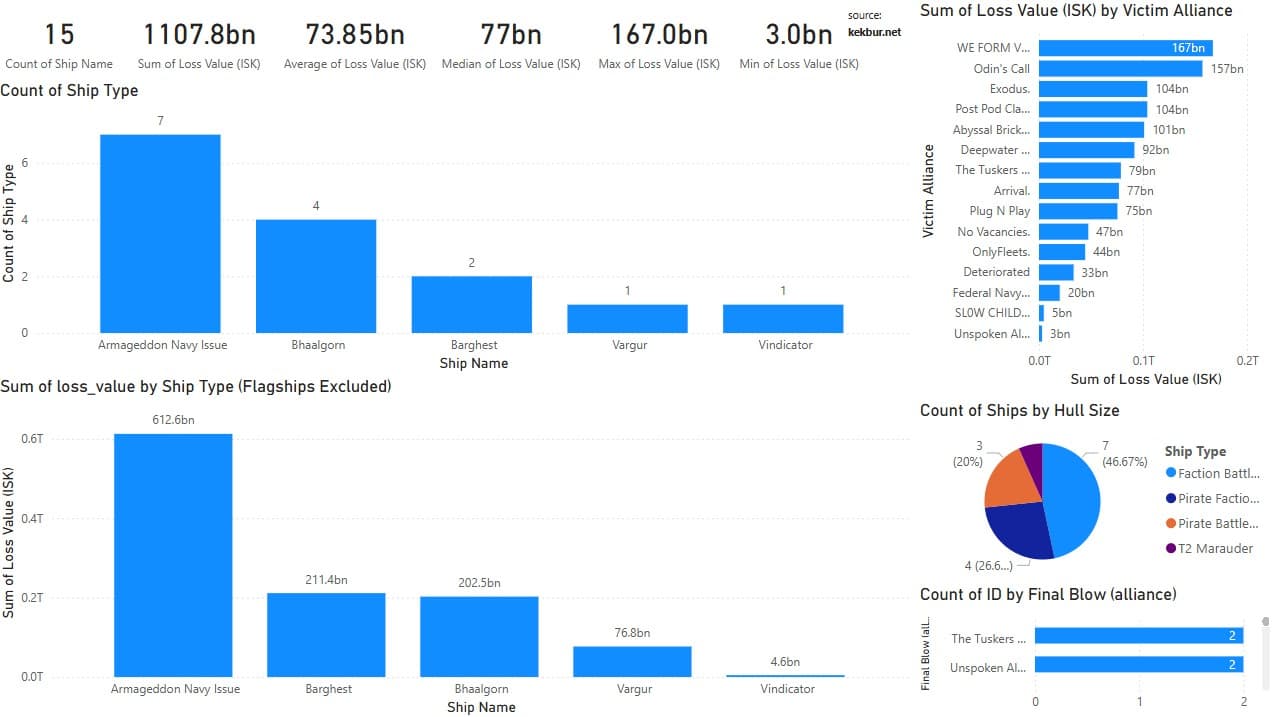Select the WE FORM V... 167bn bar
The image size is (1274, 717).
click(x=1125, y=48)
